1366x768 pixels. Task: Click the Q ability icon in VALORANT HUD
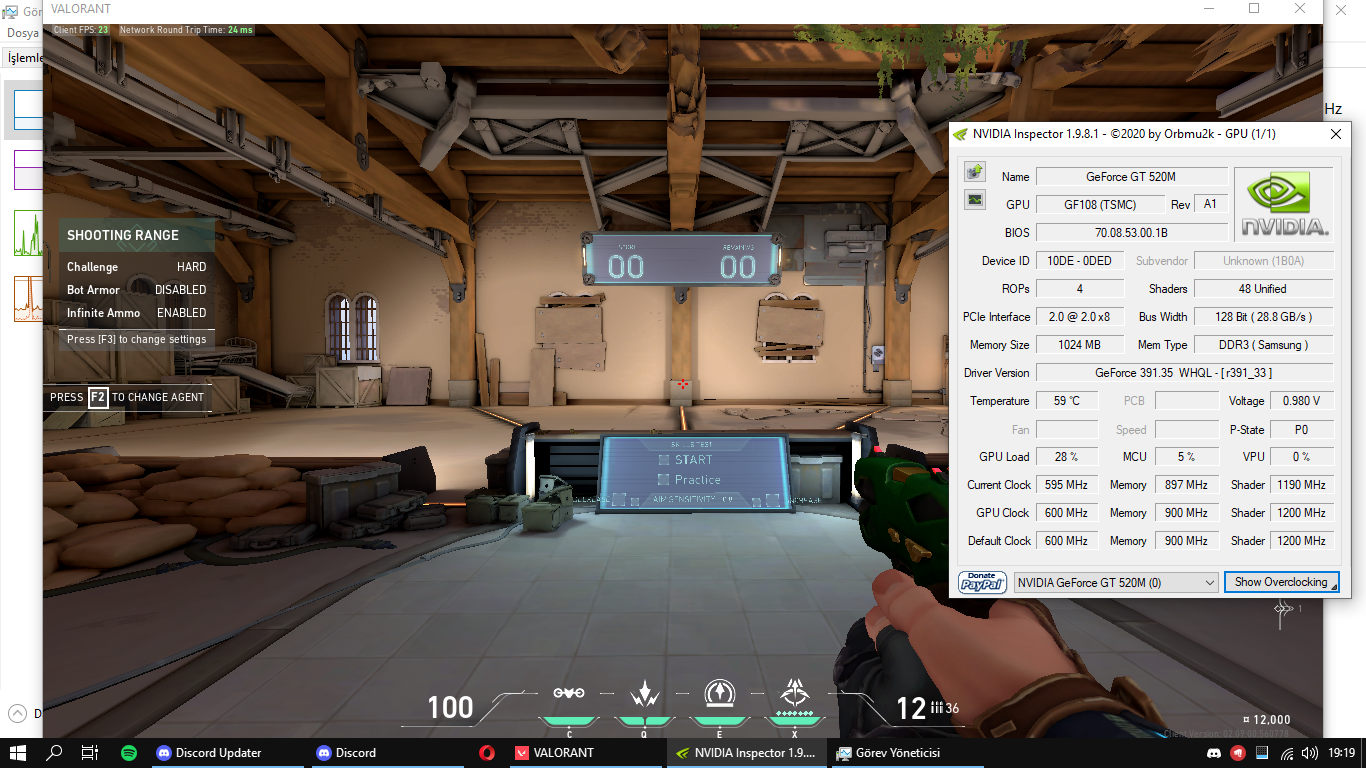644,692
